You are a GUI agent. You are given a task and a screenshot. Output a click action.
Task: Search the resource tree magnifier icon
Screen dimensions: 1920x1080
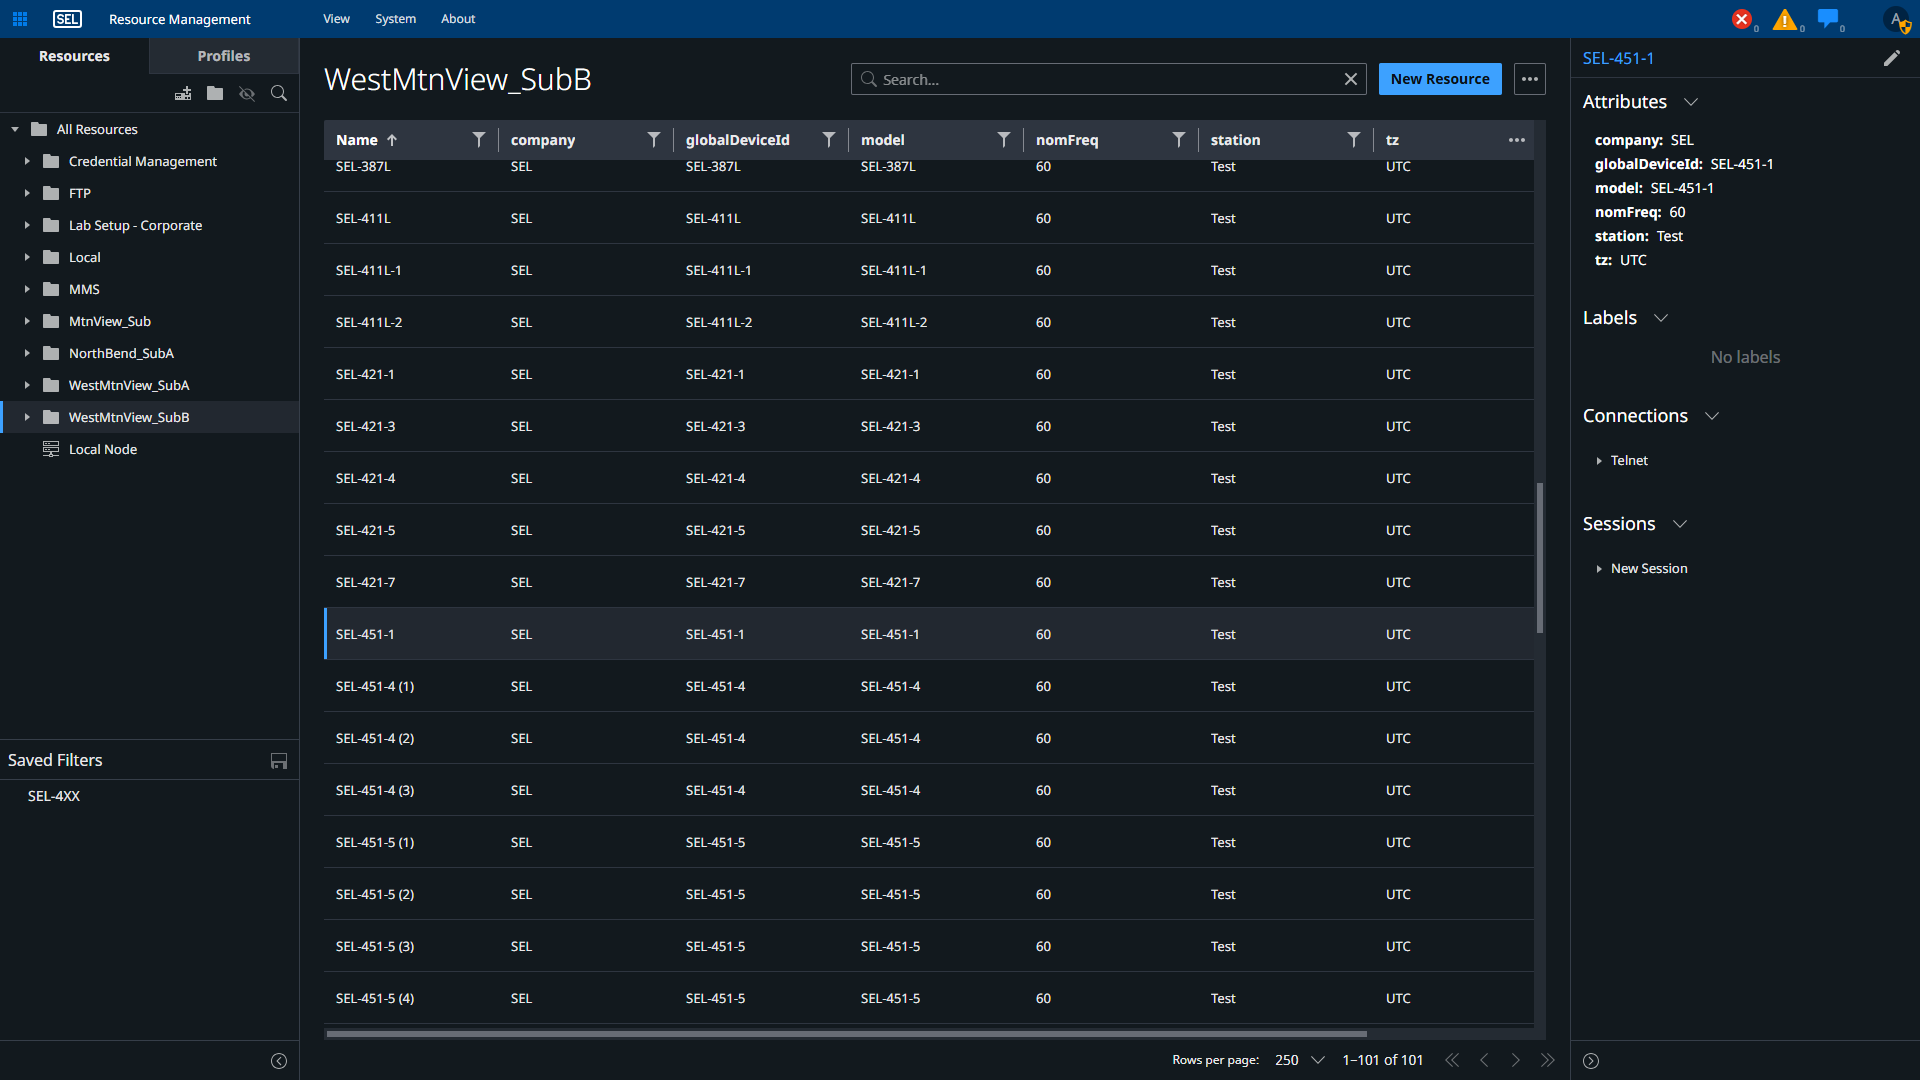[x=279, y=93]
